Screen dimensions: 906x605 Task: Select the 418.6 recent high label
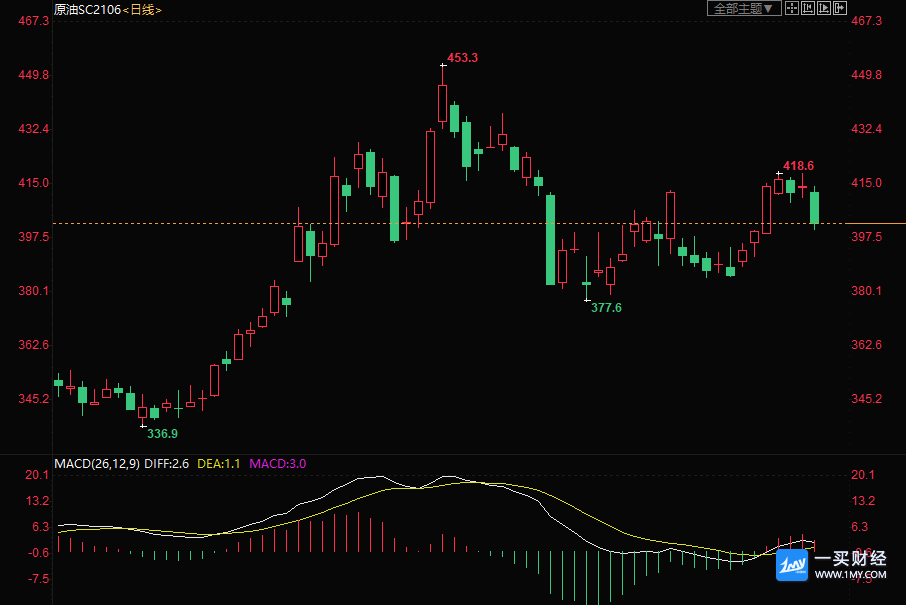tap(798, 166)
